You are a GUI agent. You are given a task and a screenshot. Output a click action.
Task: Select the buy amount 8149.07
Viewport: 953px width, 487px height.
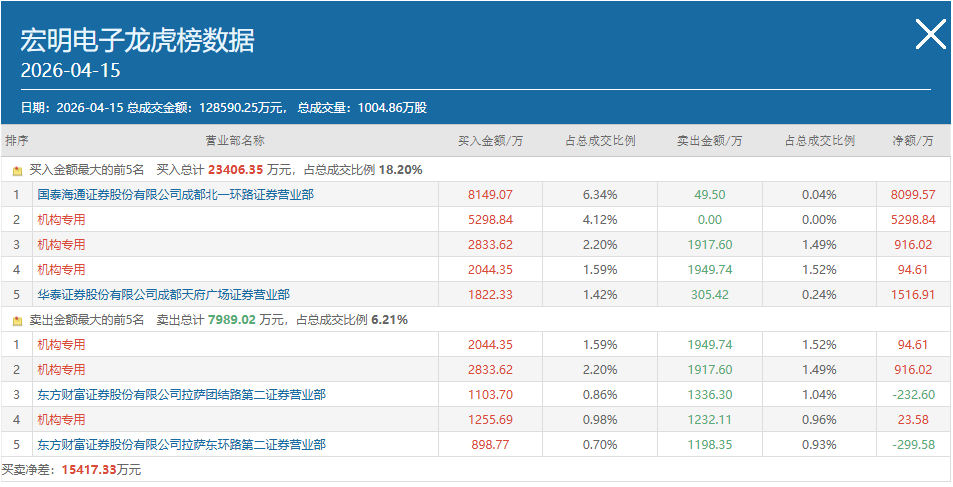[490, 195]
